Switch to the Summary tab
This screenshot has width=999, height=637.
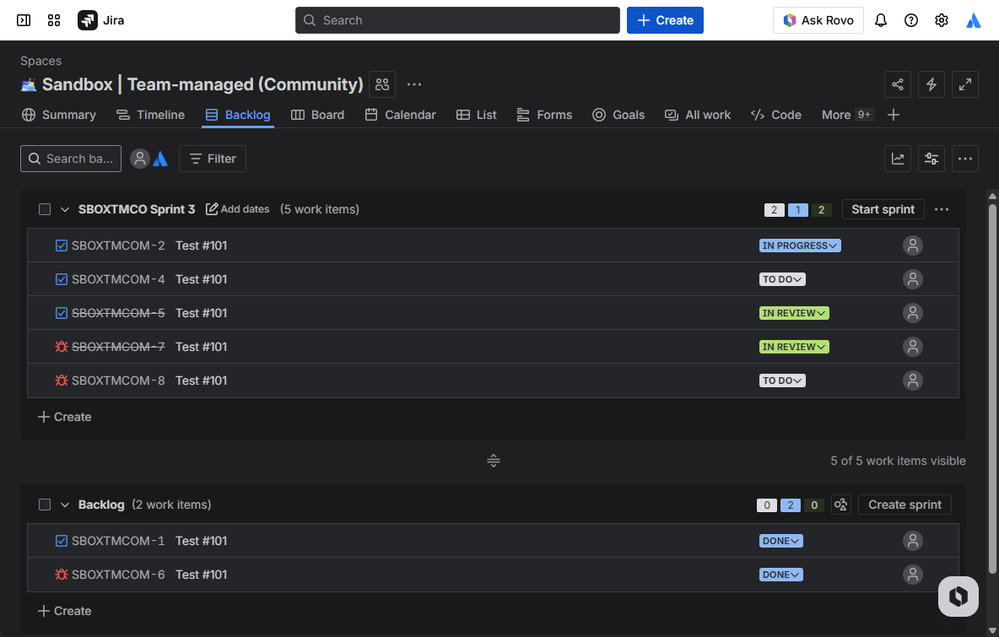click(x=59, y=115)
